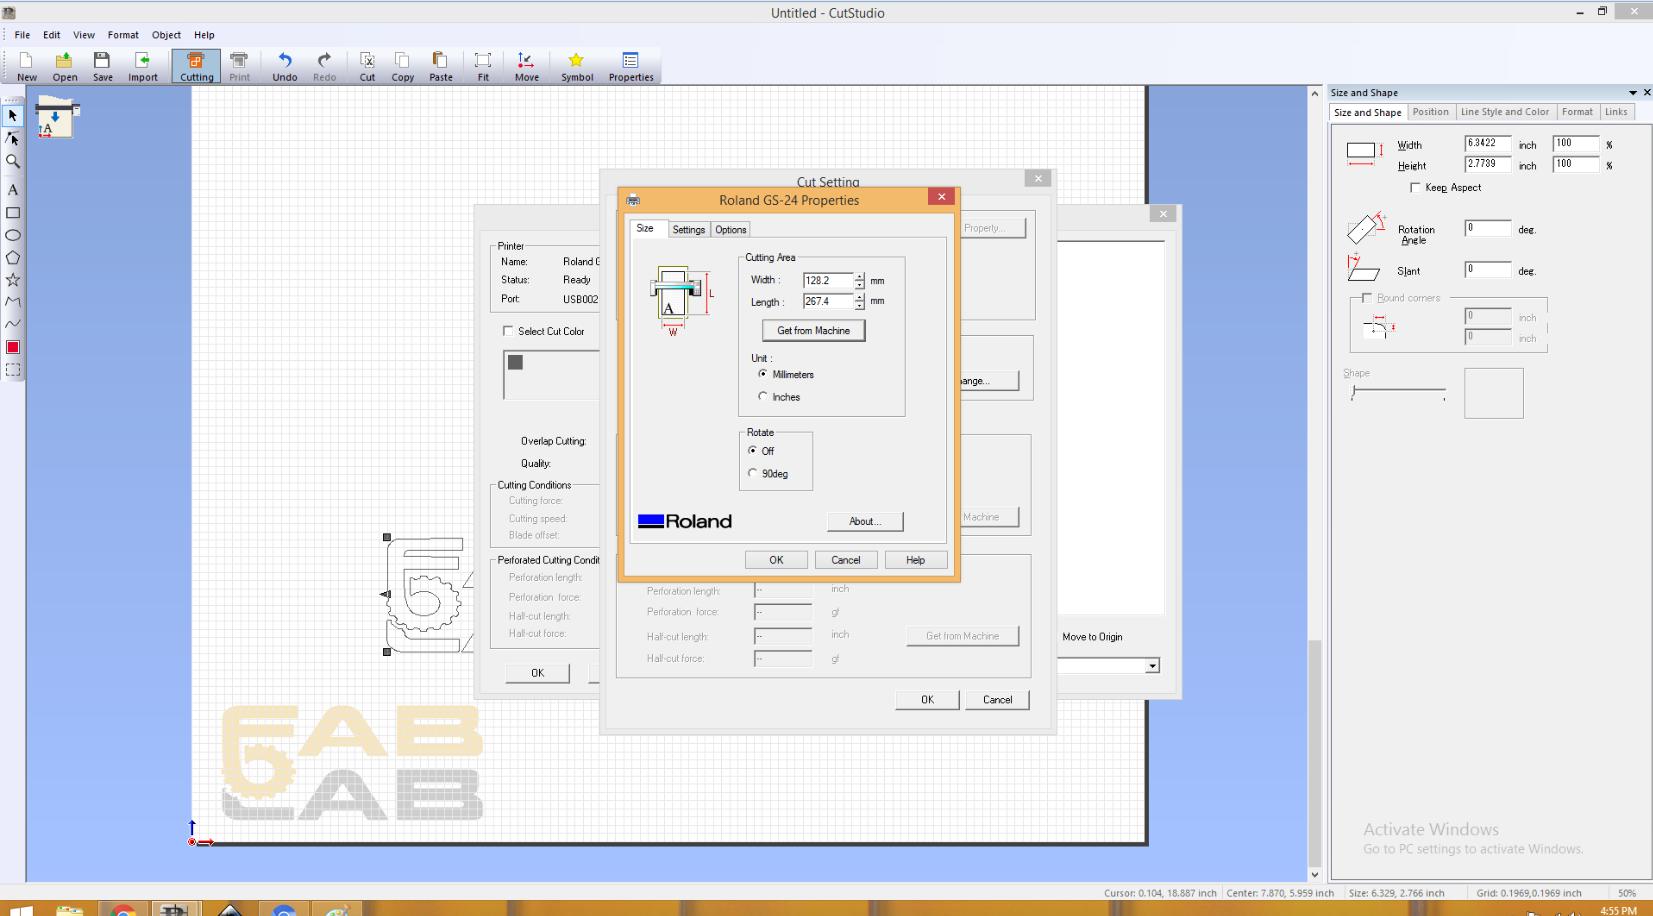The width and height of the screenshot is (1653, 916).
Task: Open the Object menu
Action: pyautogui.click(x=166, y=35)
